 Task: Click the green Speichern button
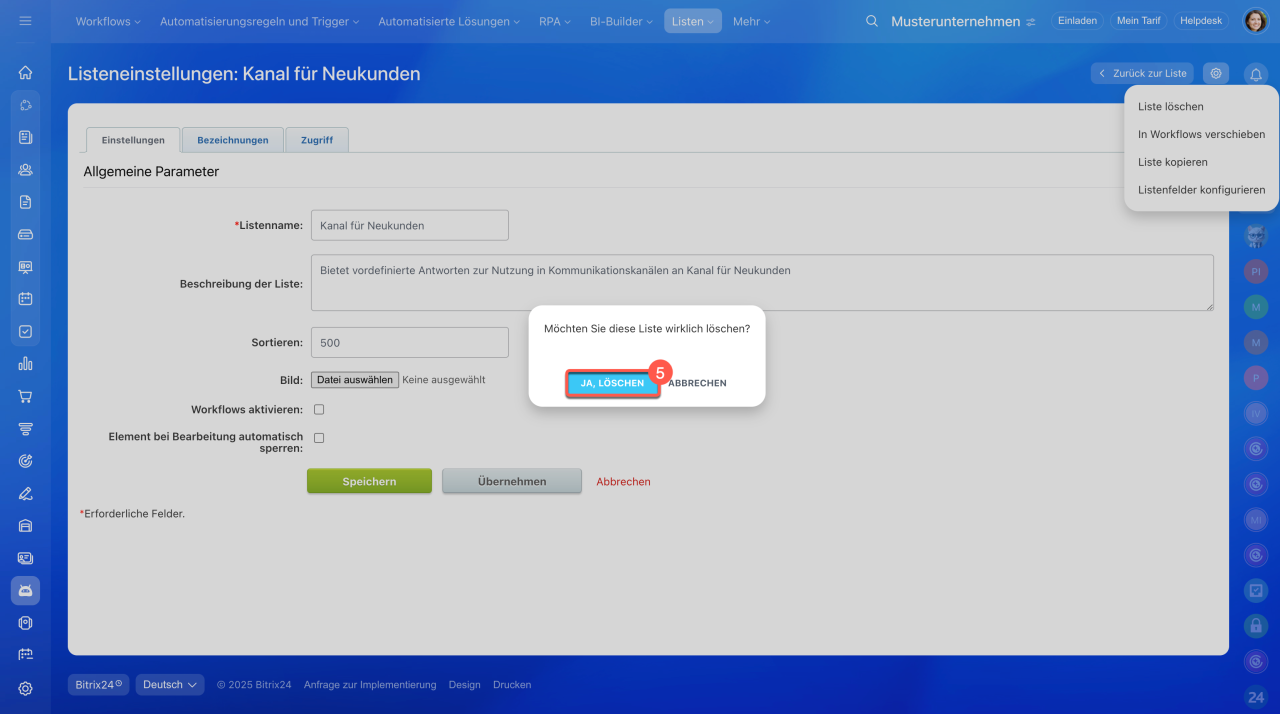pos(369,481)
